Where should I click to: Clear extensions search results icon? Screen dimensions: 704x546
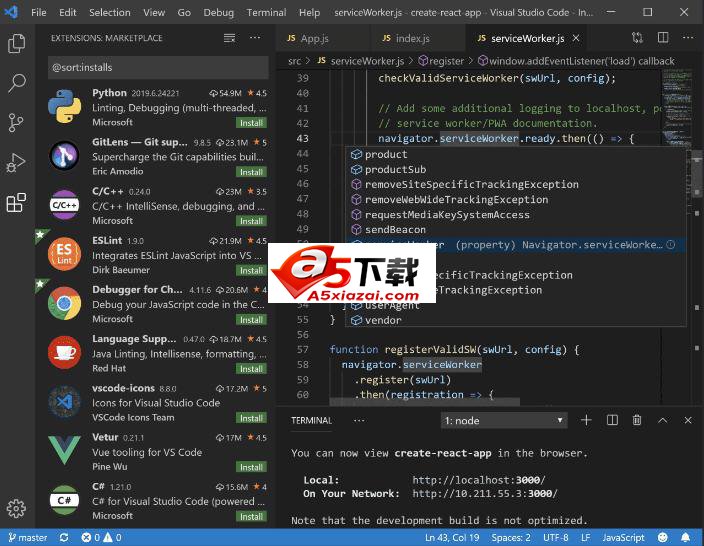[229, 38]
